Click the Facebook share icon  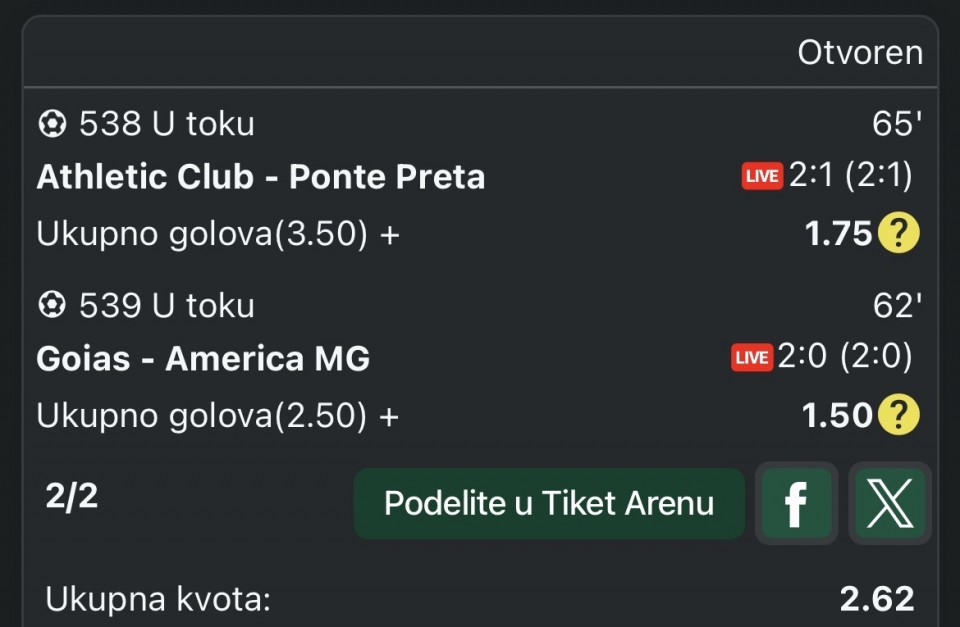[x=796, y=504]
